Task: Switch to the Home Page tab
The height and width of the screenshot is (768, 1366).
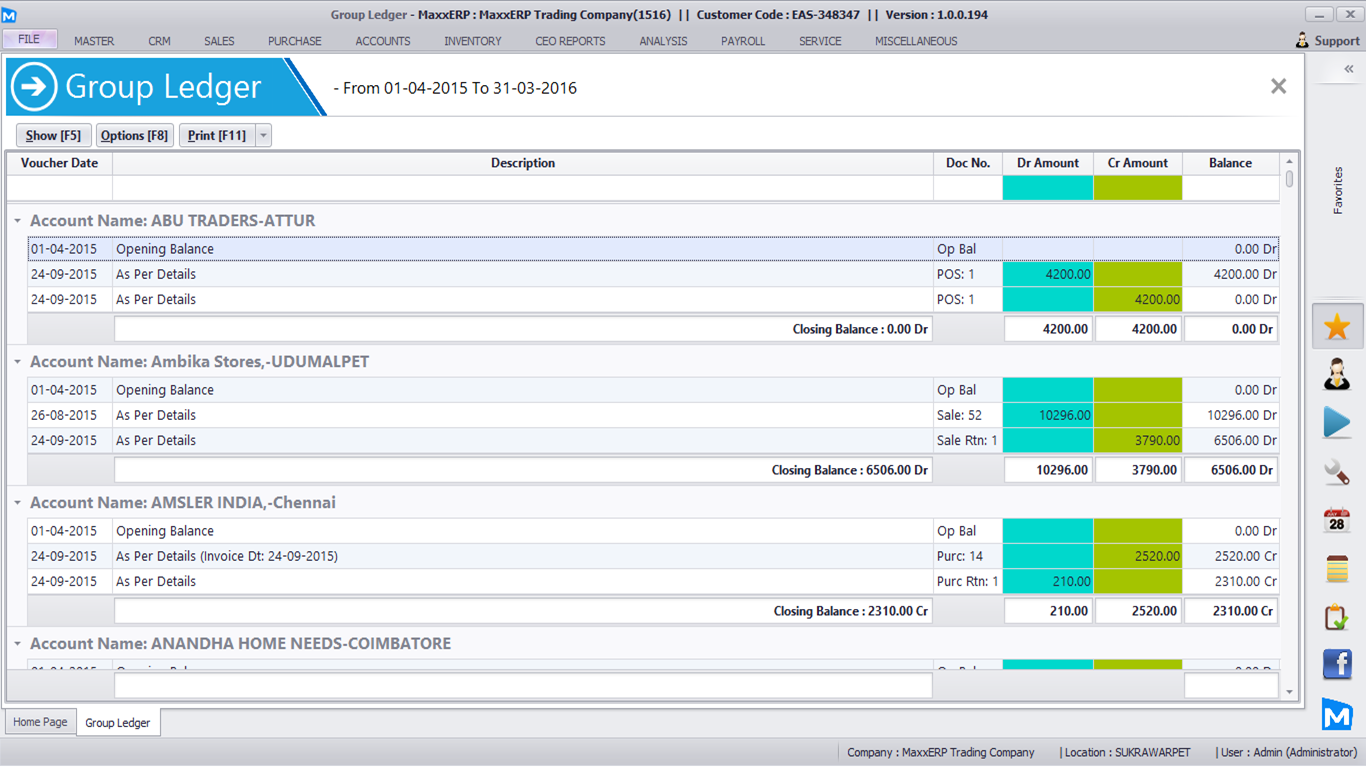Action: tap(41, 722)
